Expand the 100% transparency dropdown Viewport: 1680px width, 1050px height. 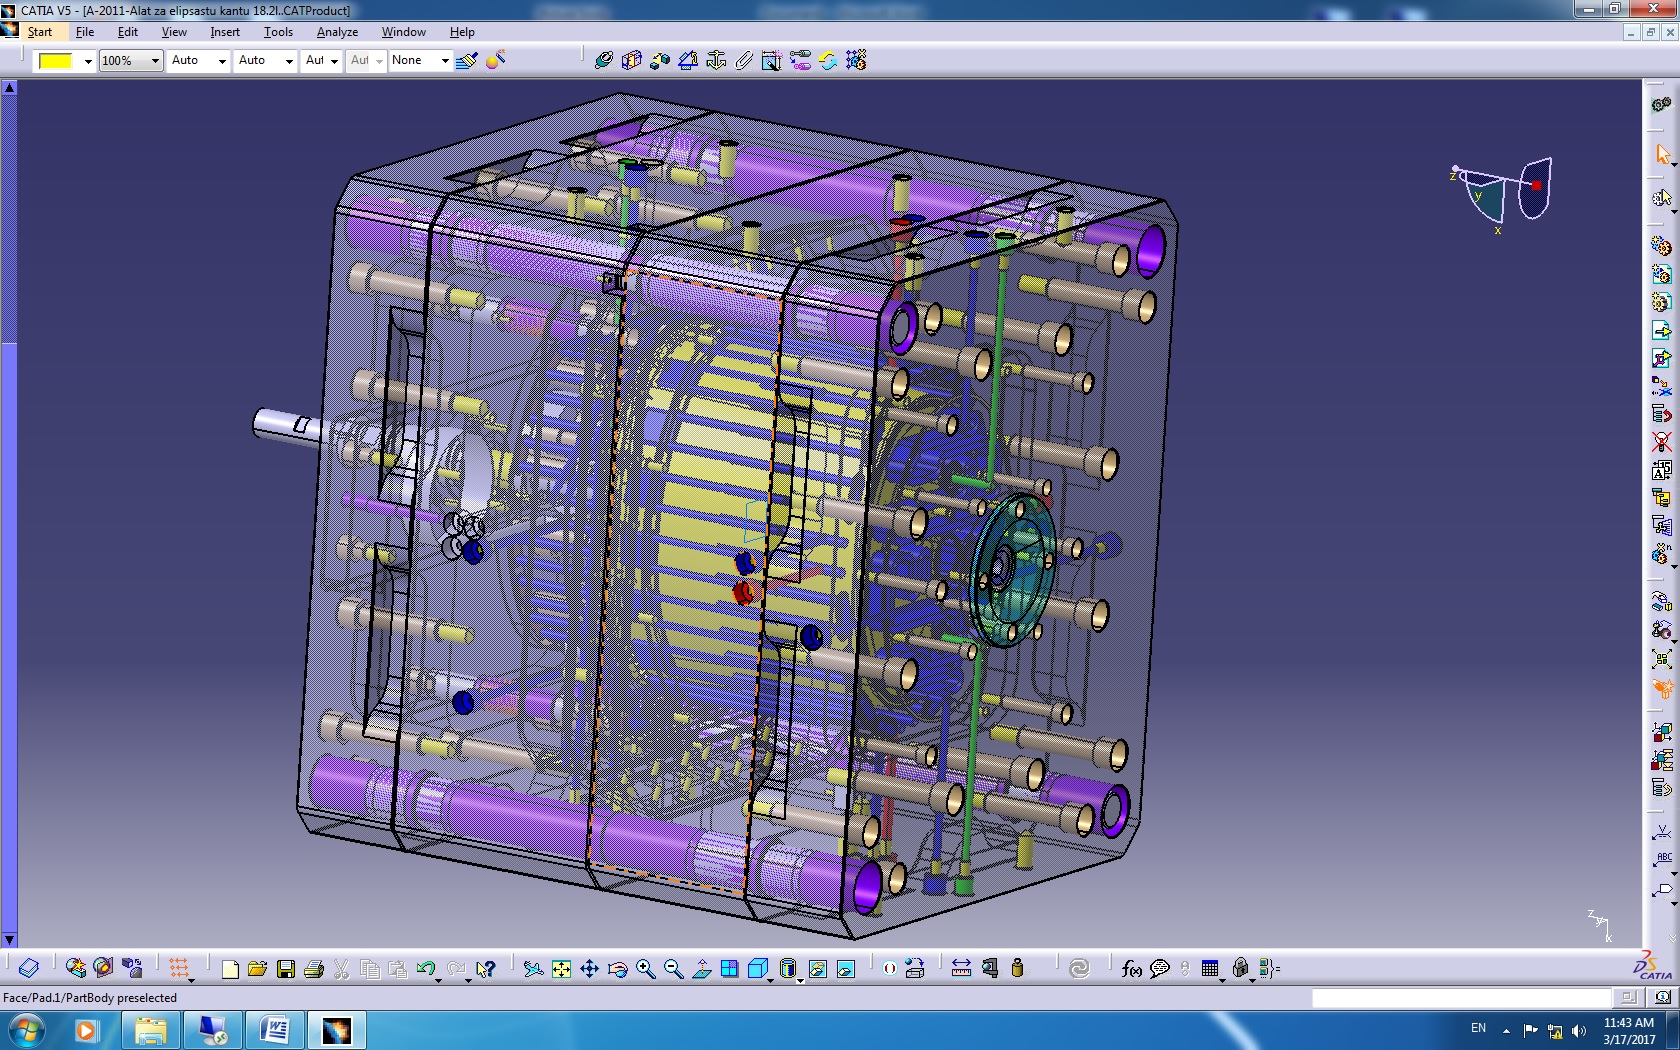point(155,61)
